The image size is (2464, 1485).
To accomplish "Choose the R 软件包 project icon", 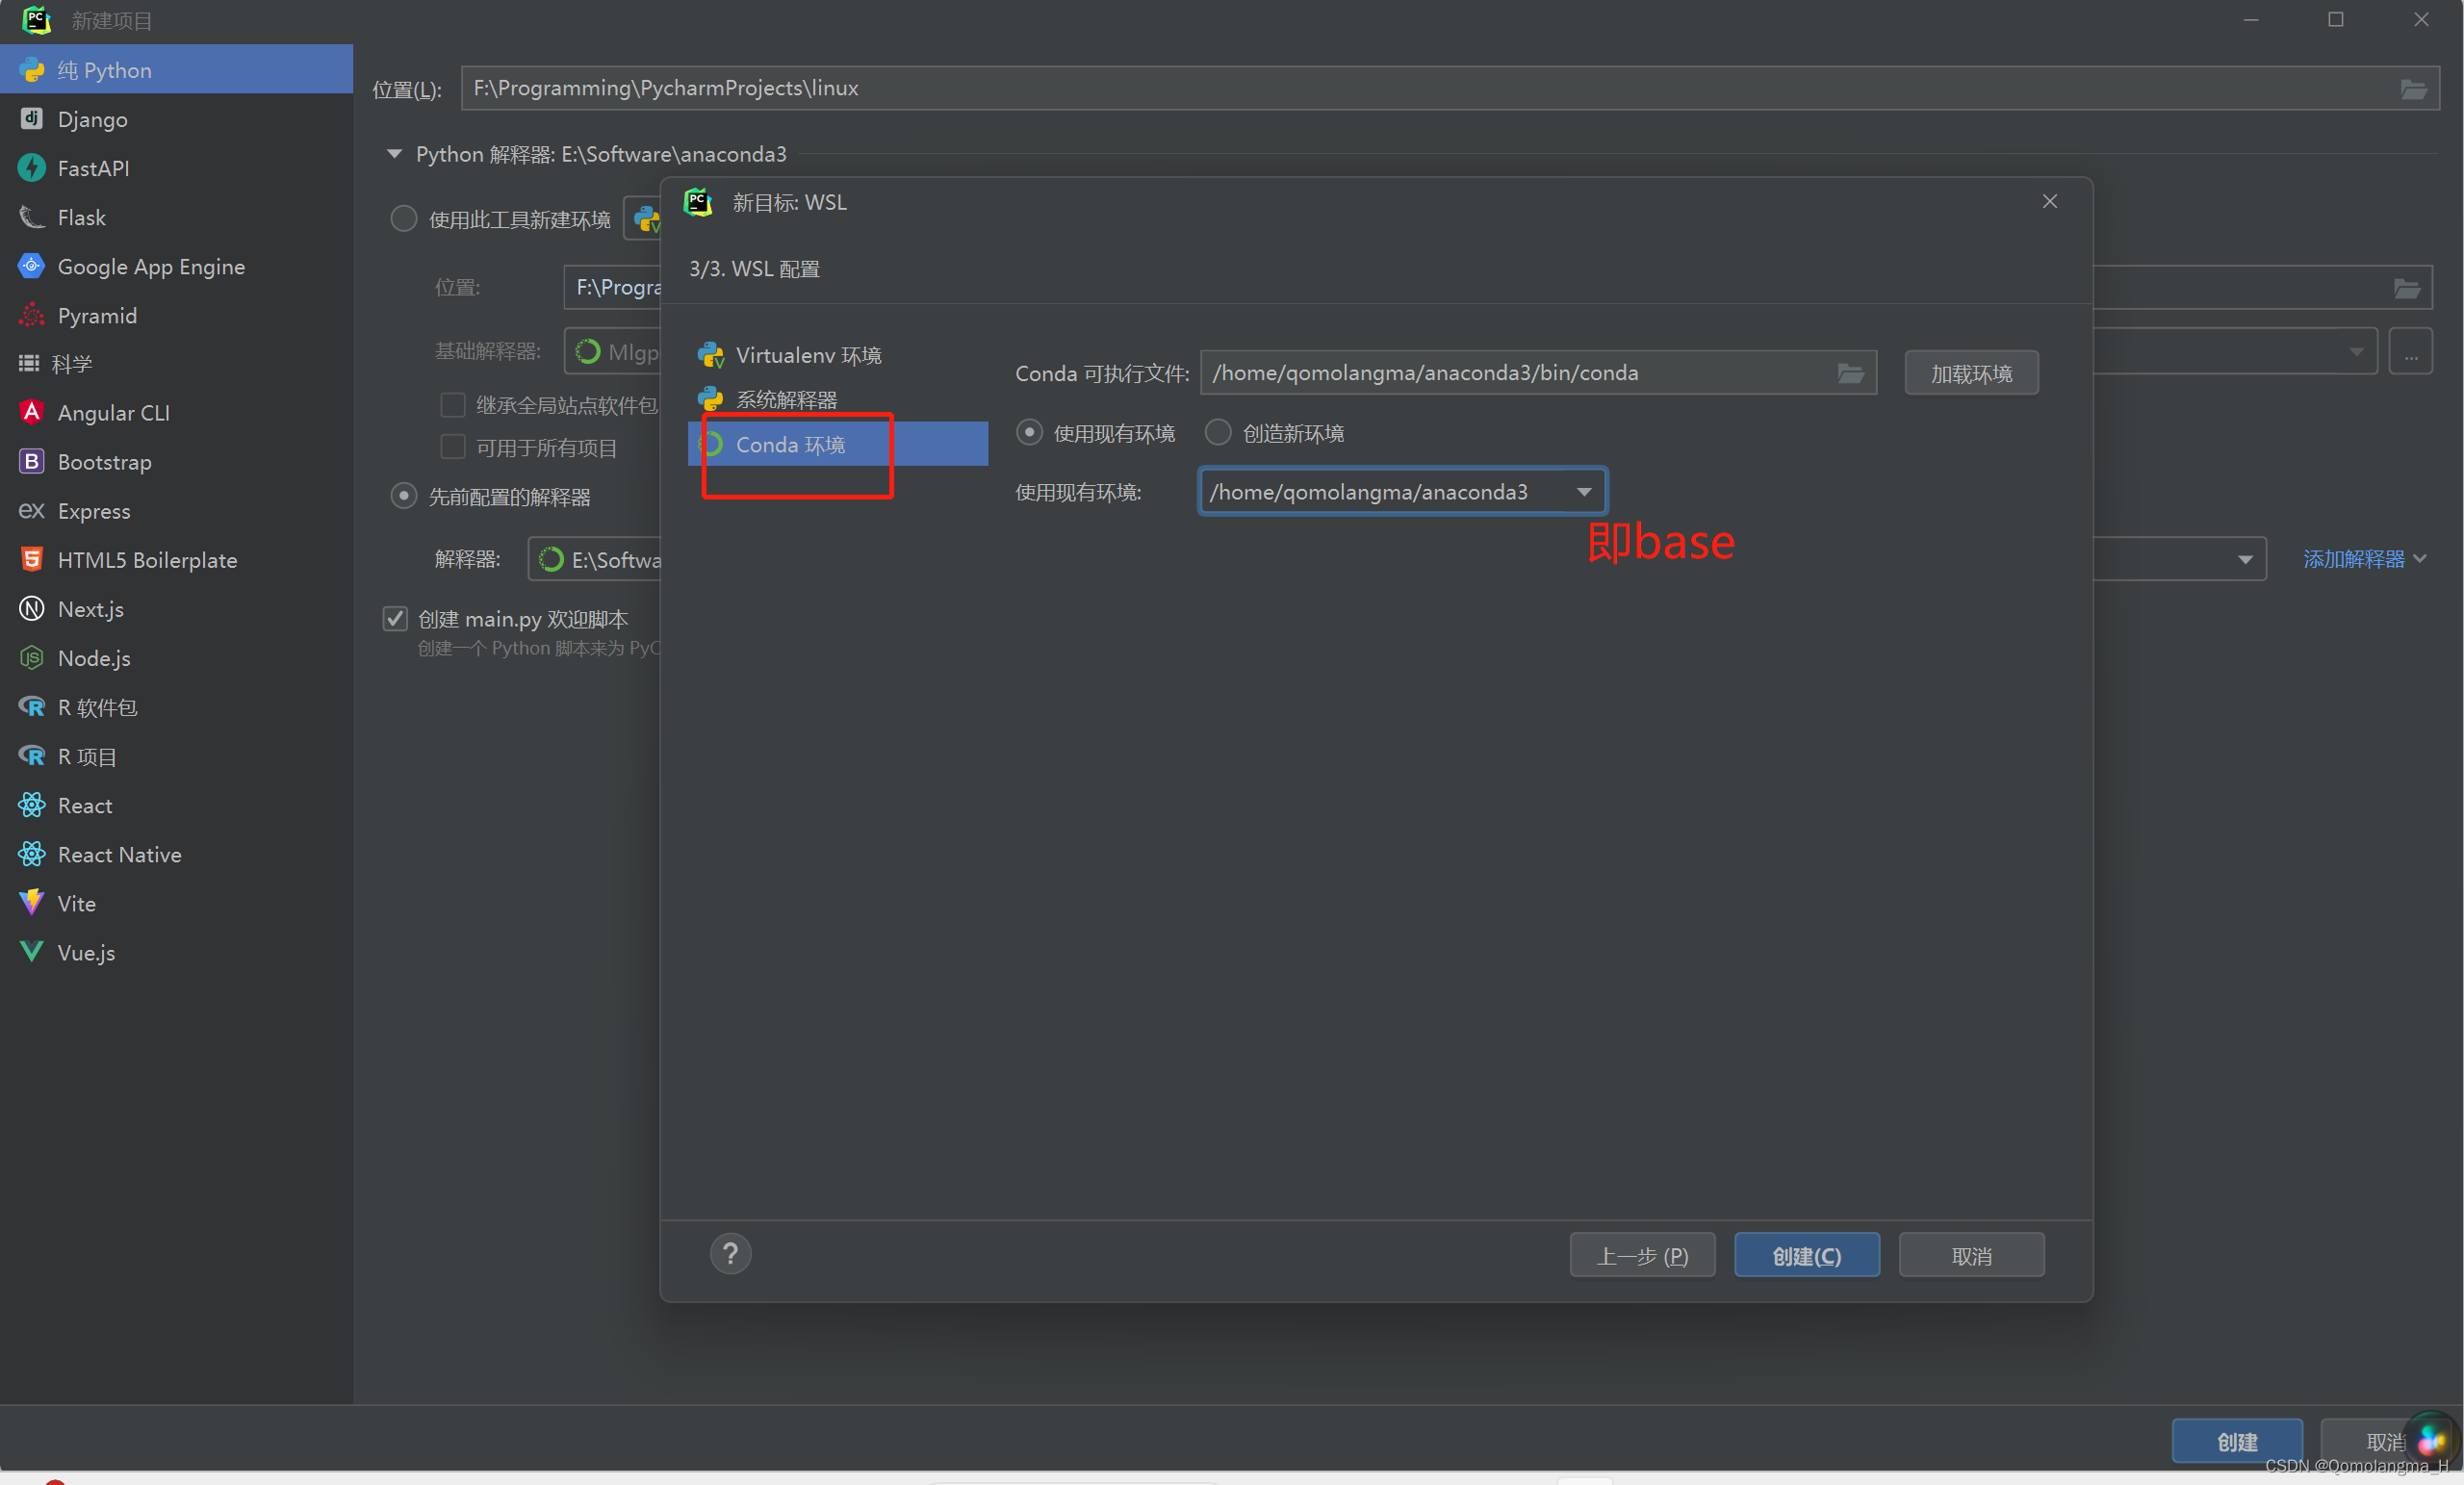I will point(32,706).
